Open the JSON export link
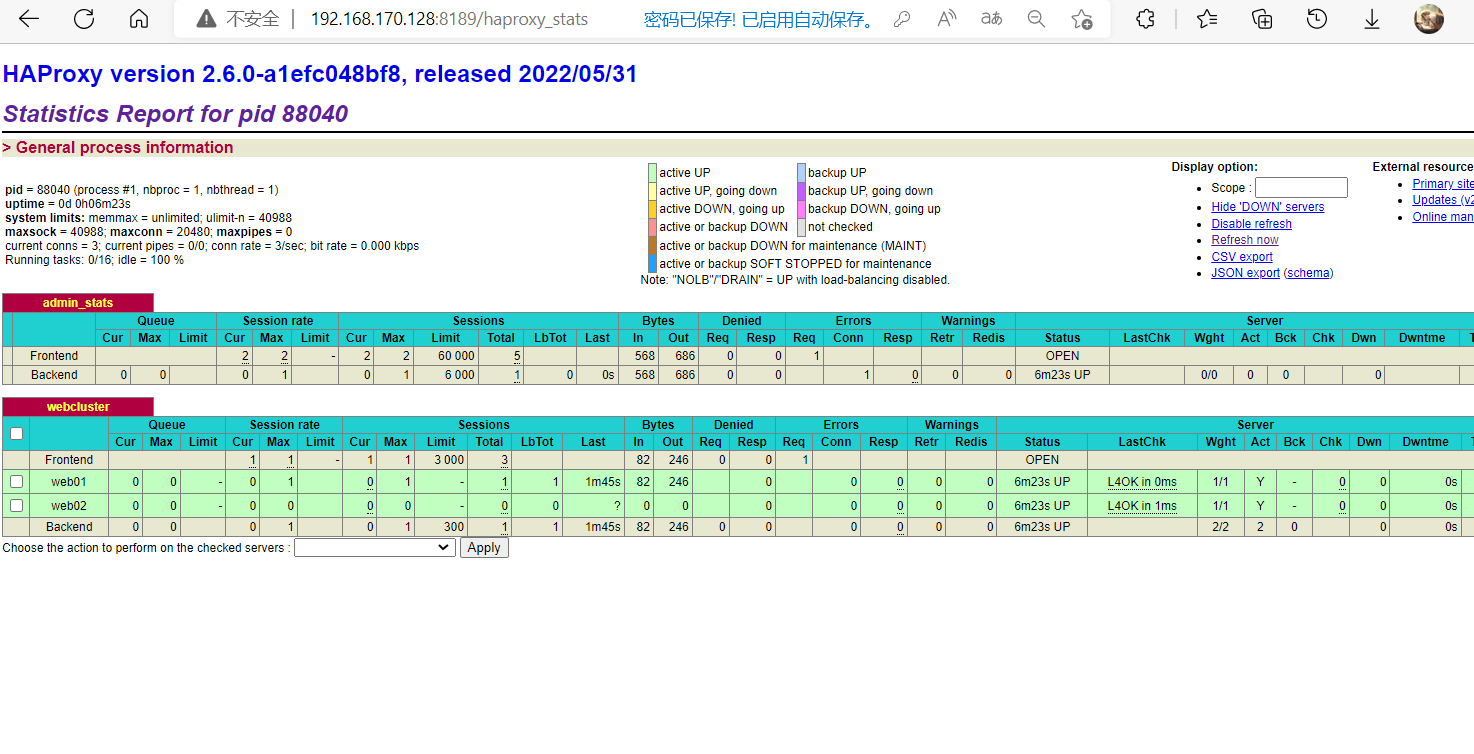1474x754 pixels. coord(1245,273)
